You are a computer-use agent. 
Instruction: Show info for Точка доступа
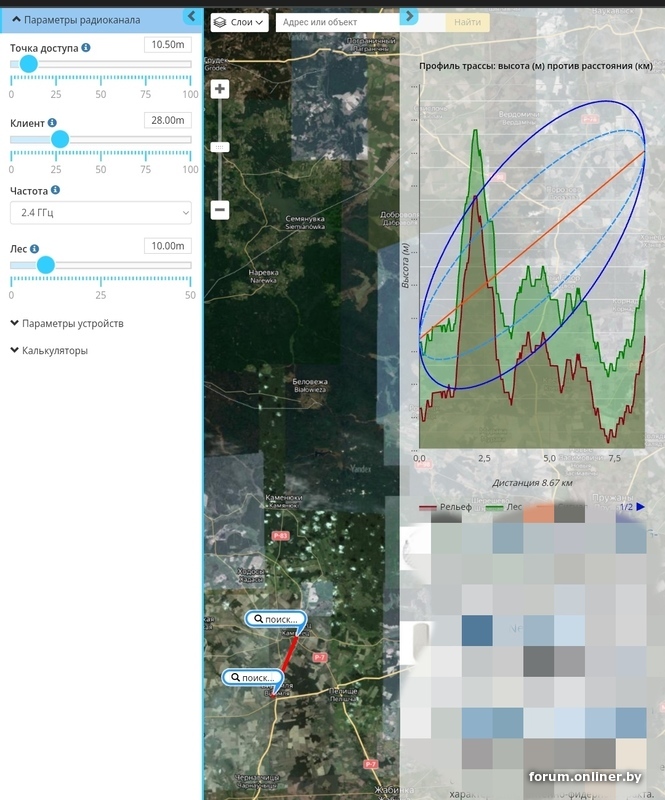(x=86, y=47)
